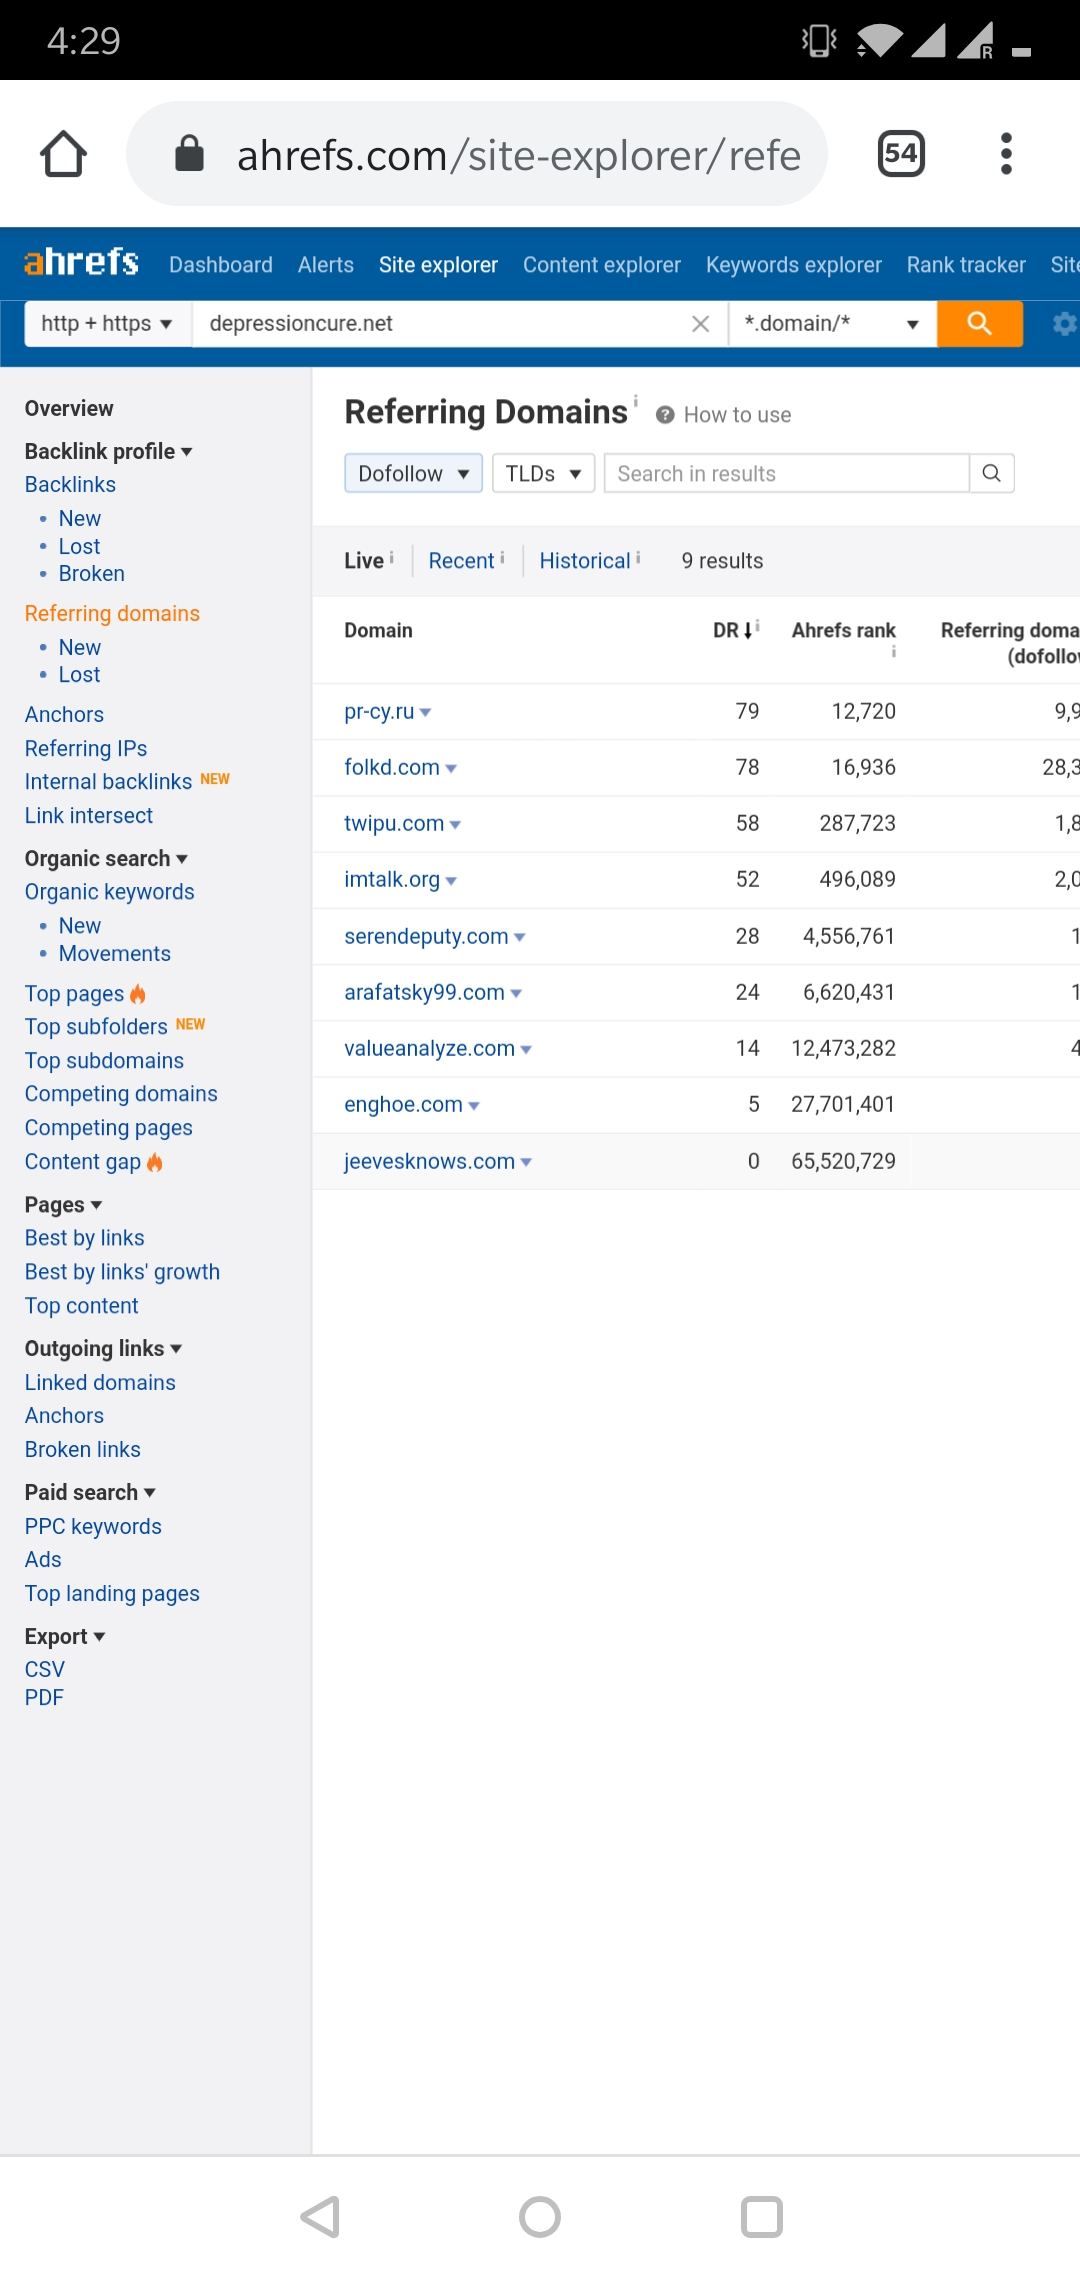Image resolution: width=1080 pixels, height=2280 pixels.
Task: Open the *.domain/* mode dropdown
Action: tap(832, 324)
